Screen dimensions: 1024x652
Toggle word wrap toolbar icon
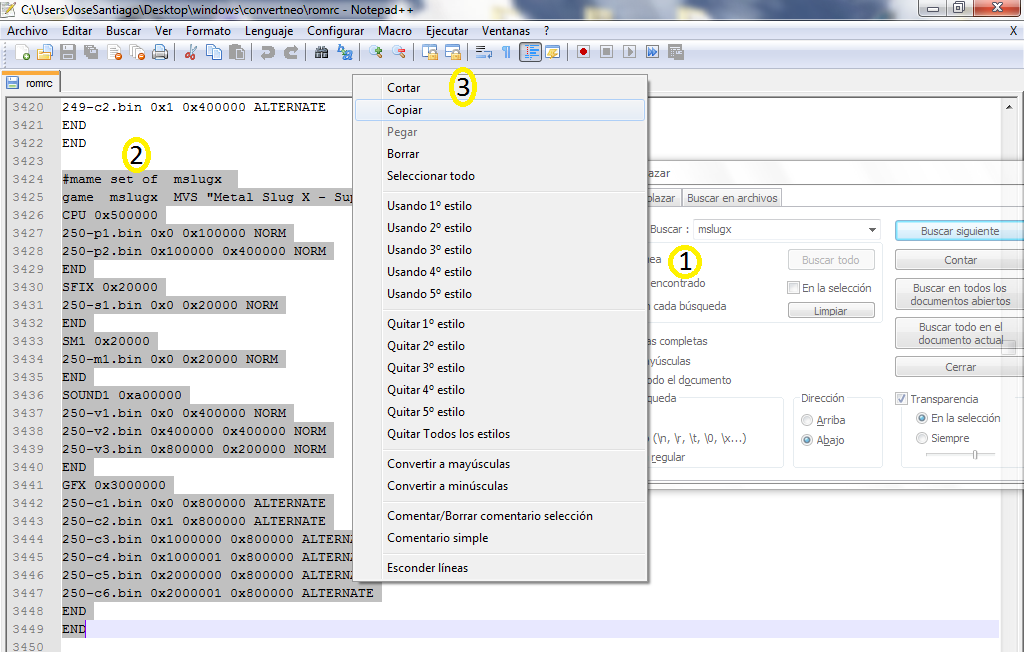pos(483,52)
